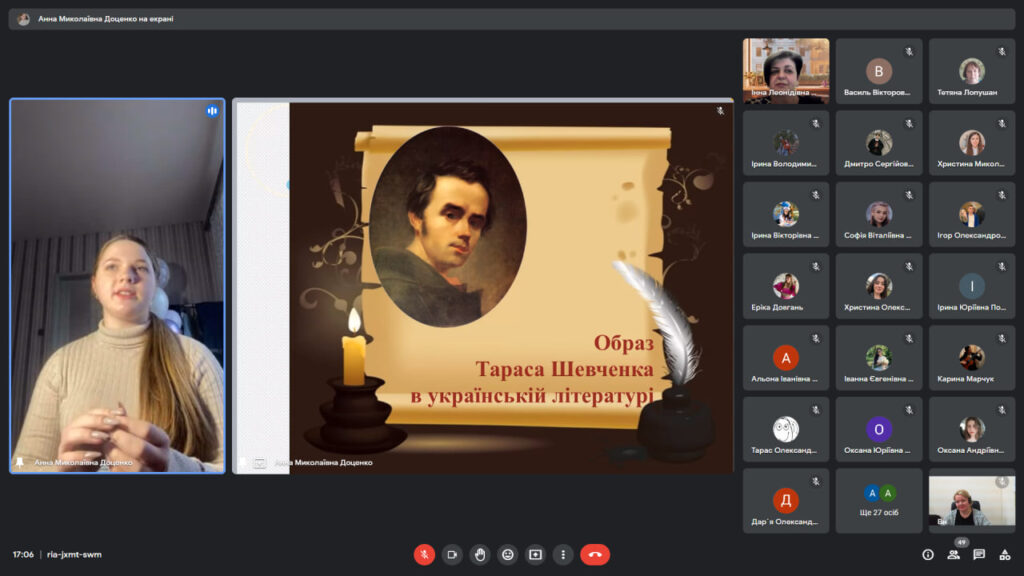
Task: Select the Каріна Марчук participant tile
Action: pos(971,358)
